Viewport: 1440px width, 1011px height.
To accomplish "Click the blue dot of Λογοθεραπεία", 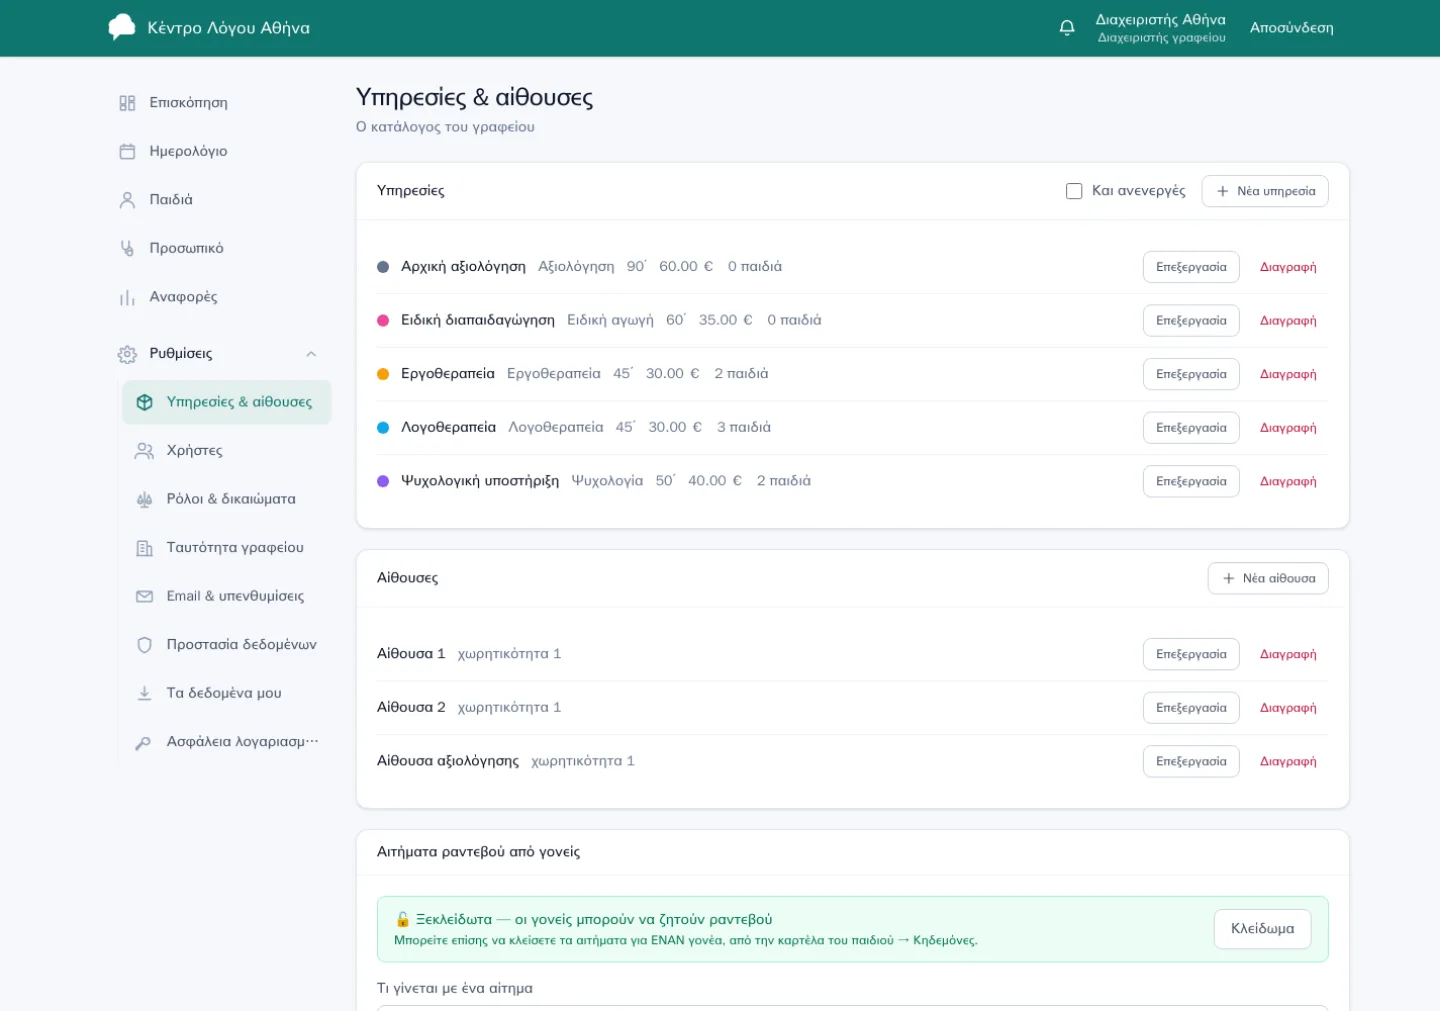I will [383, 428].
